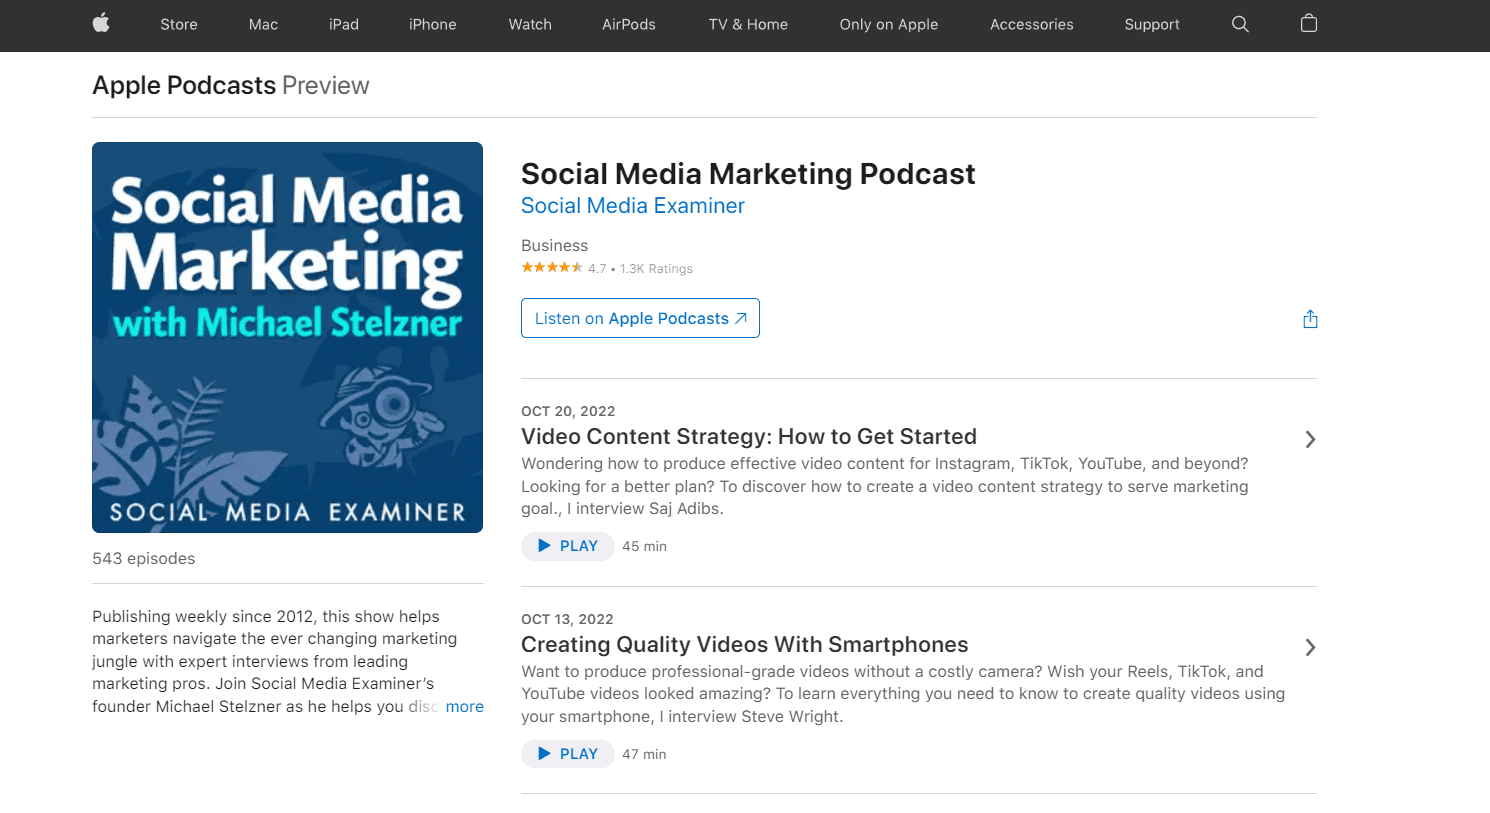Show more of the podcast description
This screenshot has width=1490, height=813.
pos(464,706)
